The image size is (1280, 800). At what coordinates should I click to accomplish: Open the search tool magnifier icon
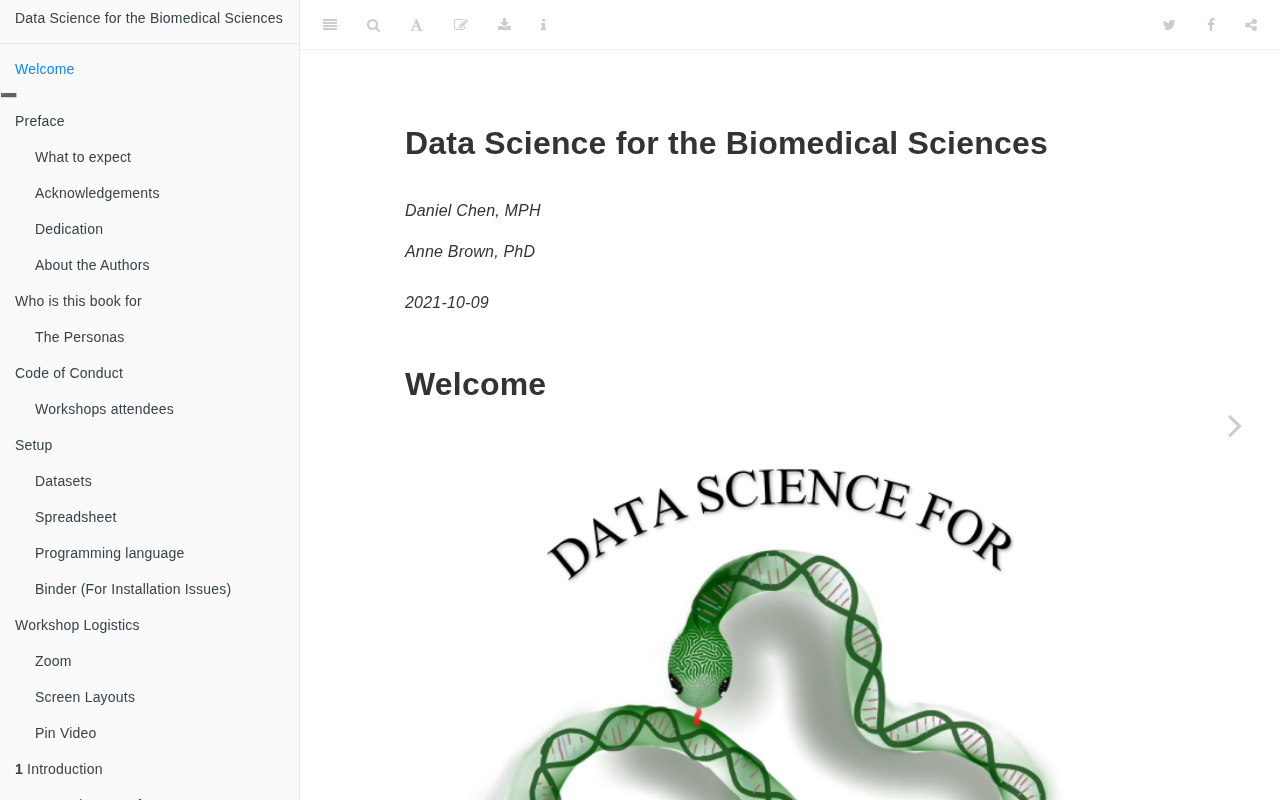click(373, 25)
